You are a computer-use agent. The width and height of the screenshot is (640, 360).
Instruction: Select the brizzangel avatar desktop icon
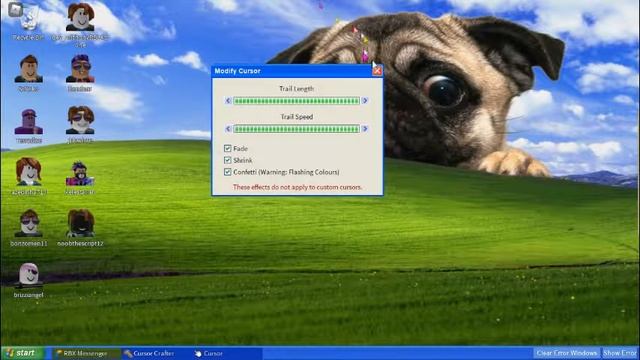click(x=29, y=280)
